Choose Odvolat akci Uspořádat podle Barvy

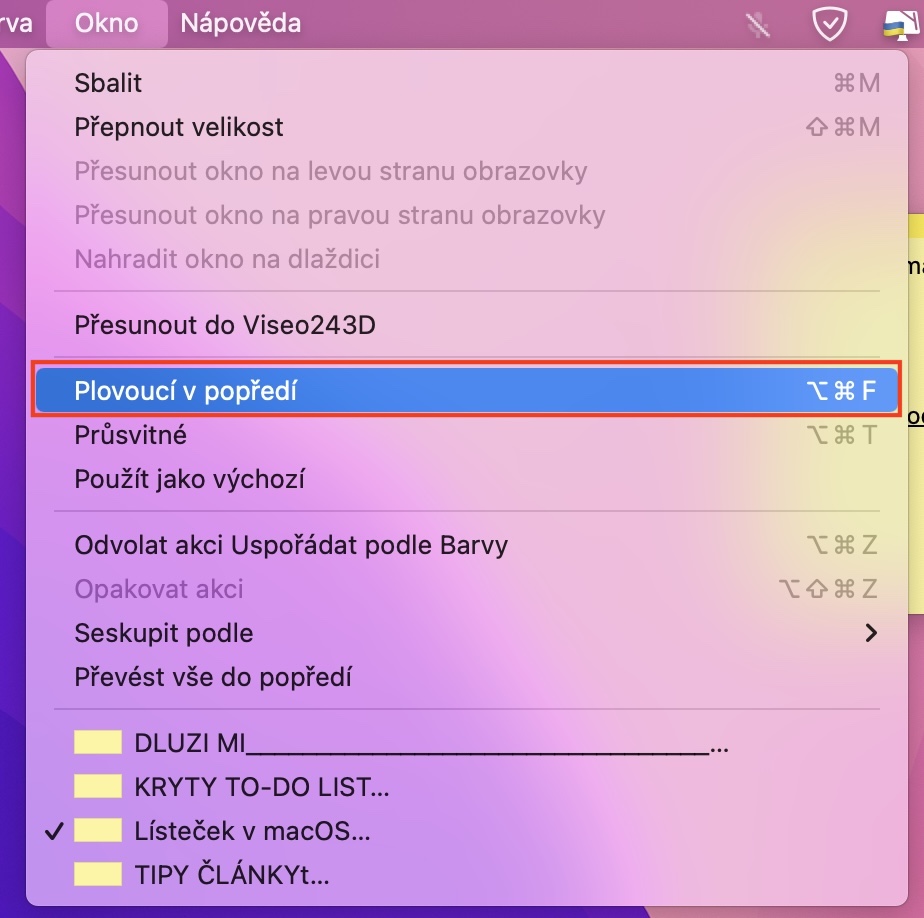[291, 545]
